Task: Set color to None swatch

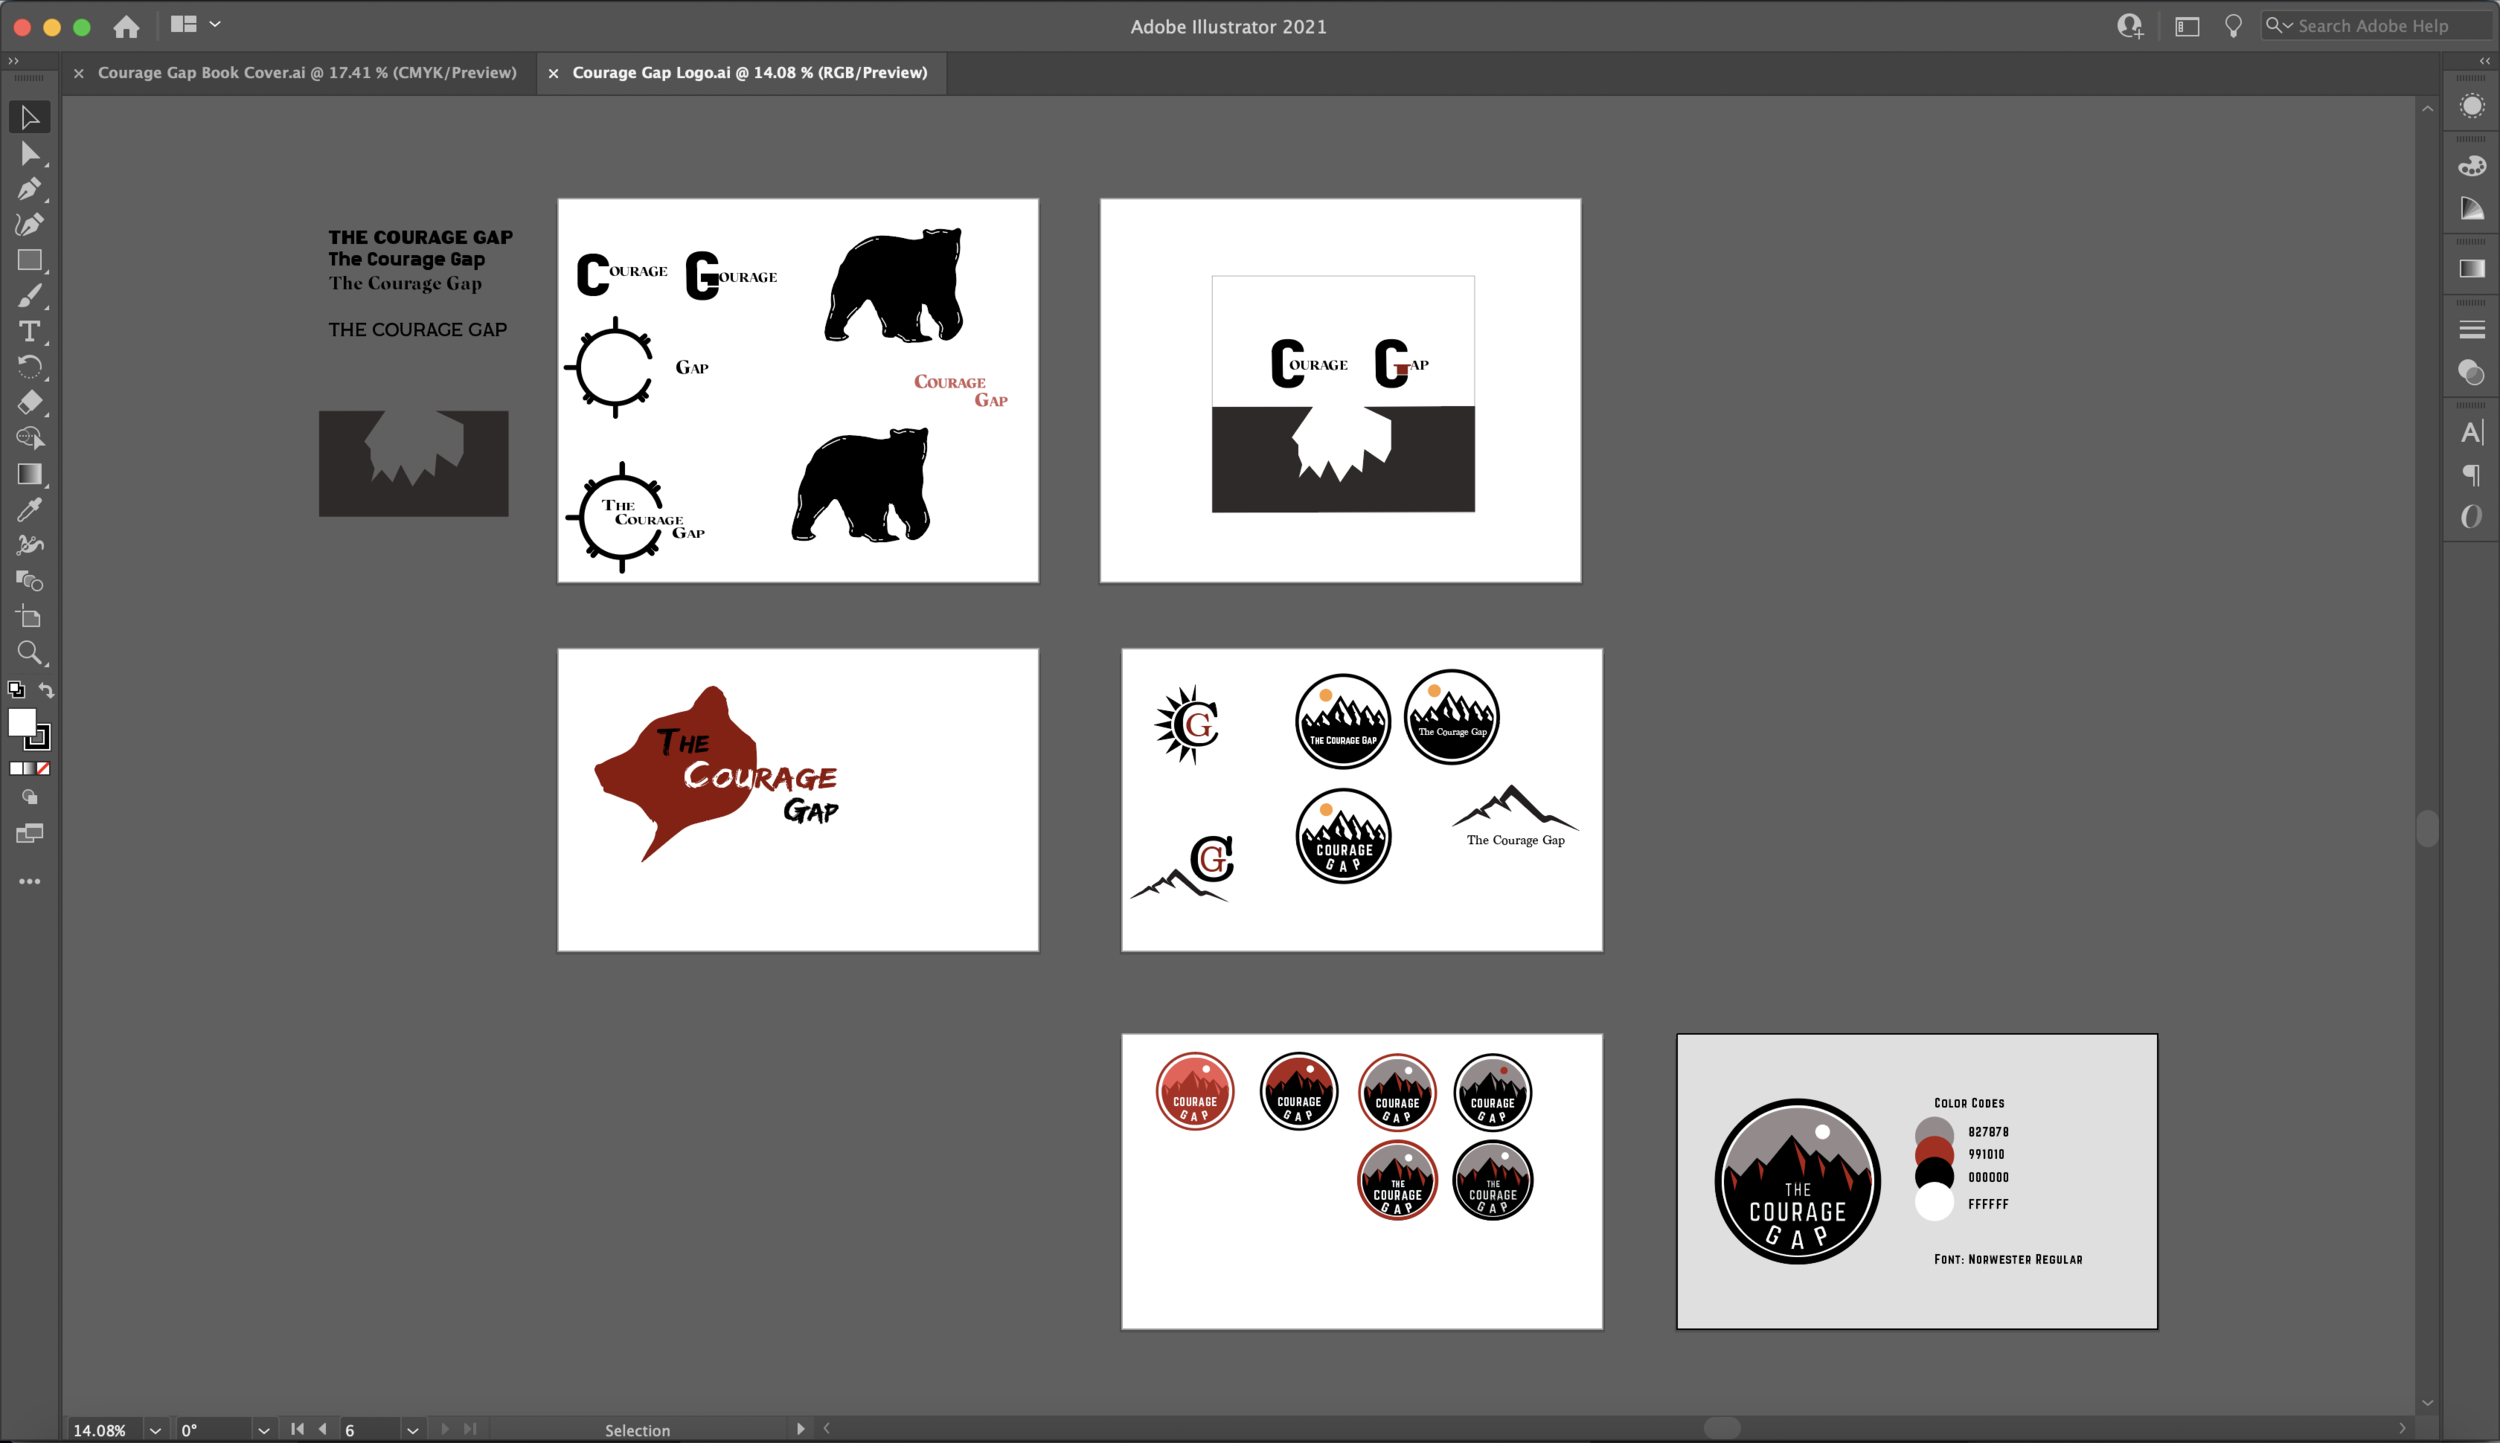Action: click(43, 768)
